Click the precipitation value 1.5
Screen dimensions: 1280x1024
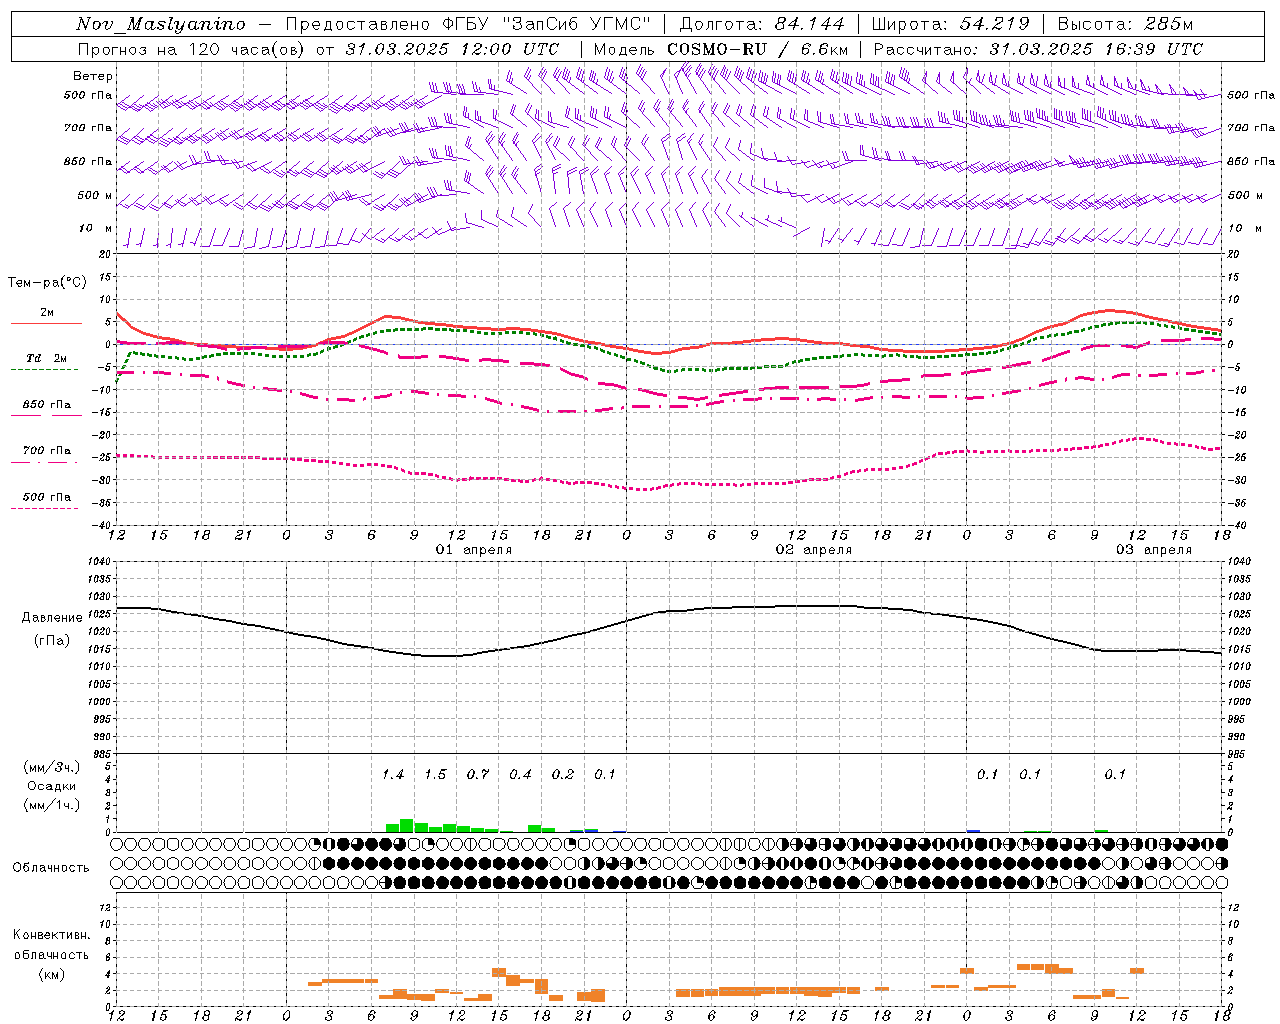pos(436,775)
